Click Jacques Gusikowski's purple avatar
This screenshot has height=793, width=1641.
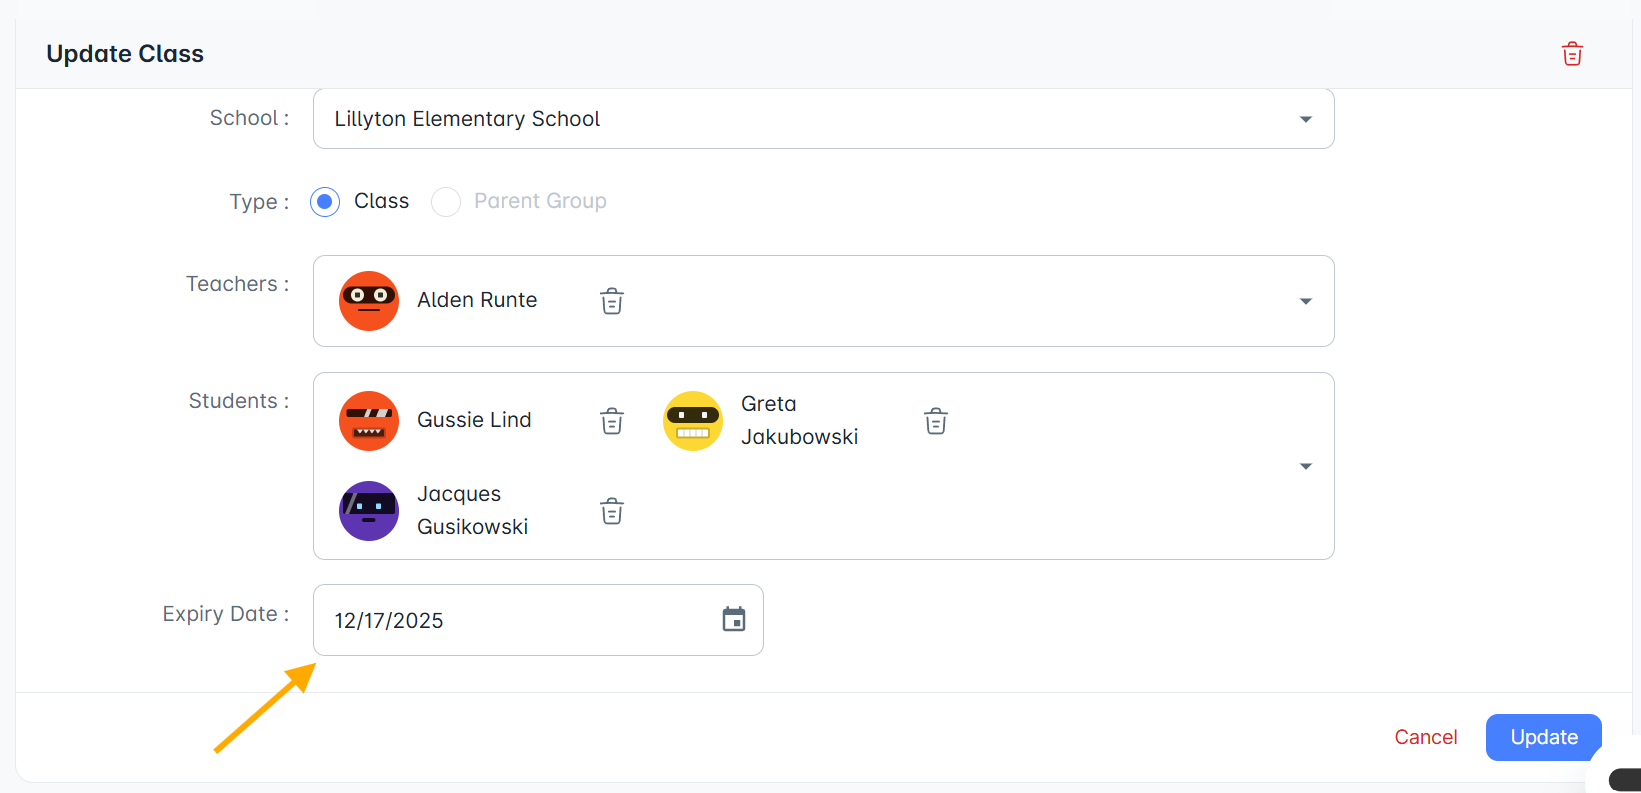pyautogui.click(x=369, y=511)
